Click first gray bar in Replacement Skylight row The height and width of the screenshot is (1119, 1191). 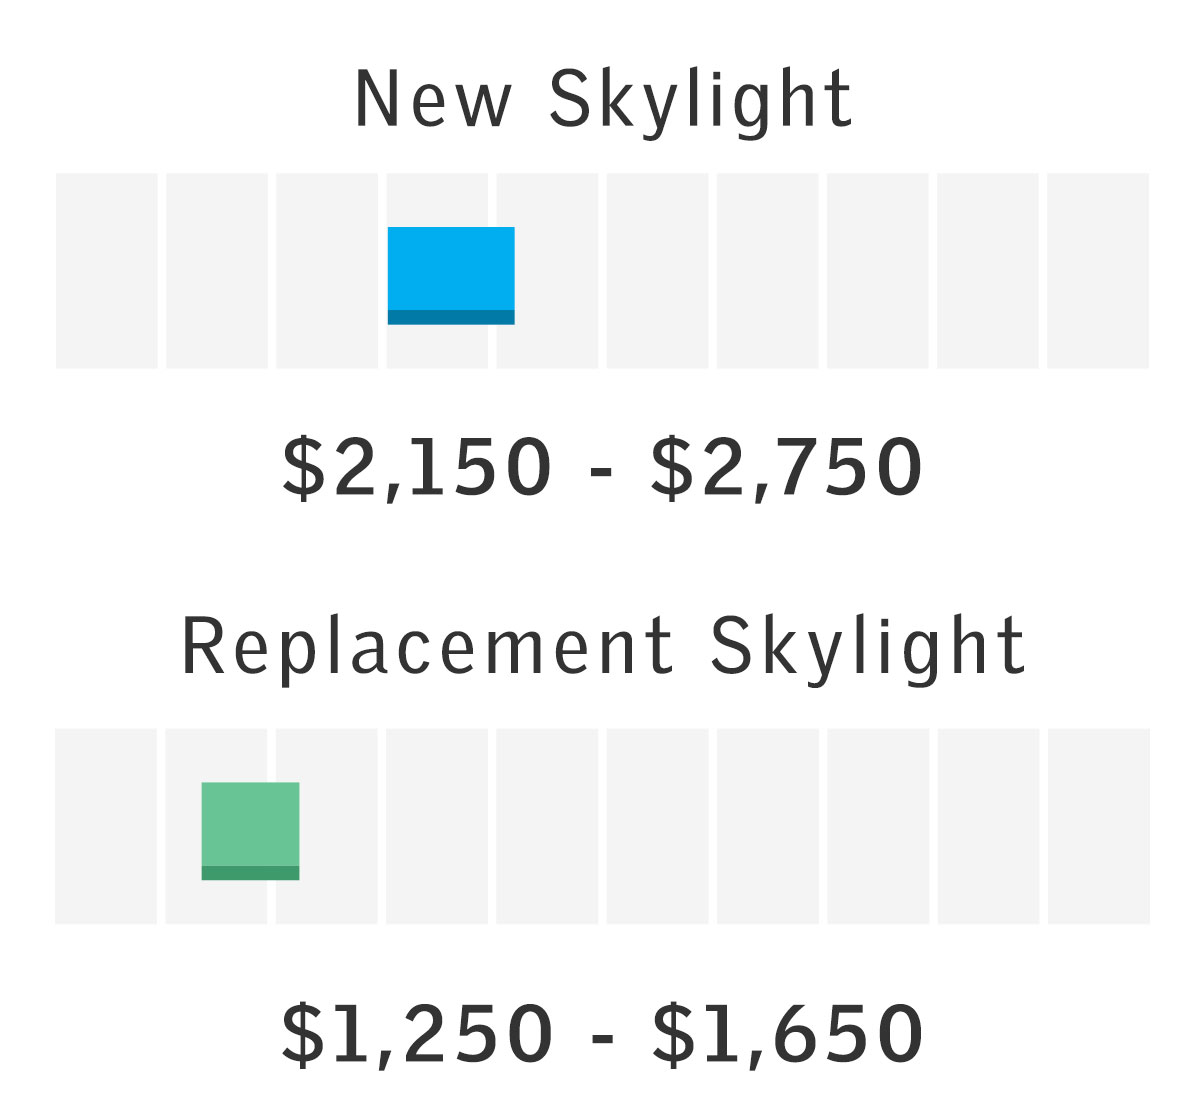coord(106,826)
